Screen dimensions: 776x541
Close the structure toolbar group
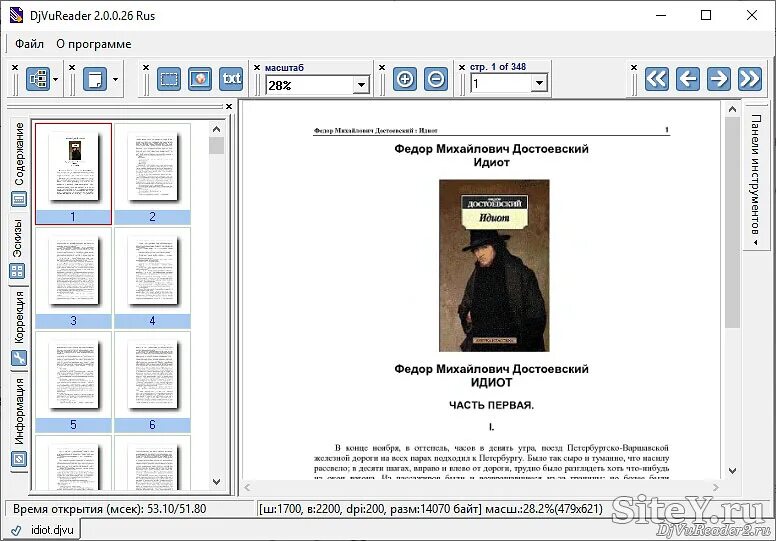click(15, 67)
